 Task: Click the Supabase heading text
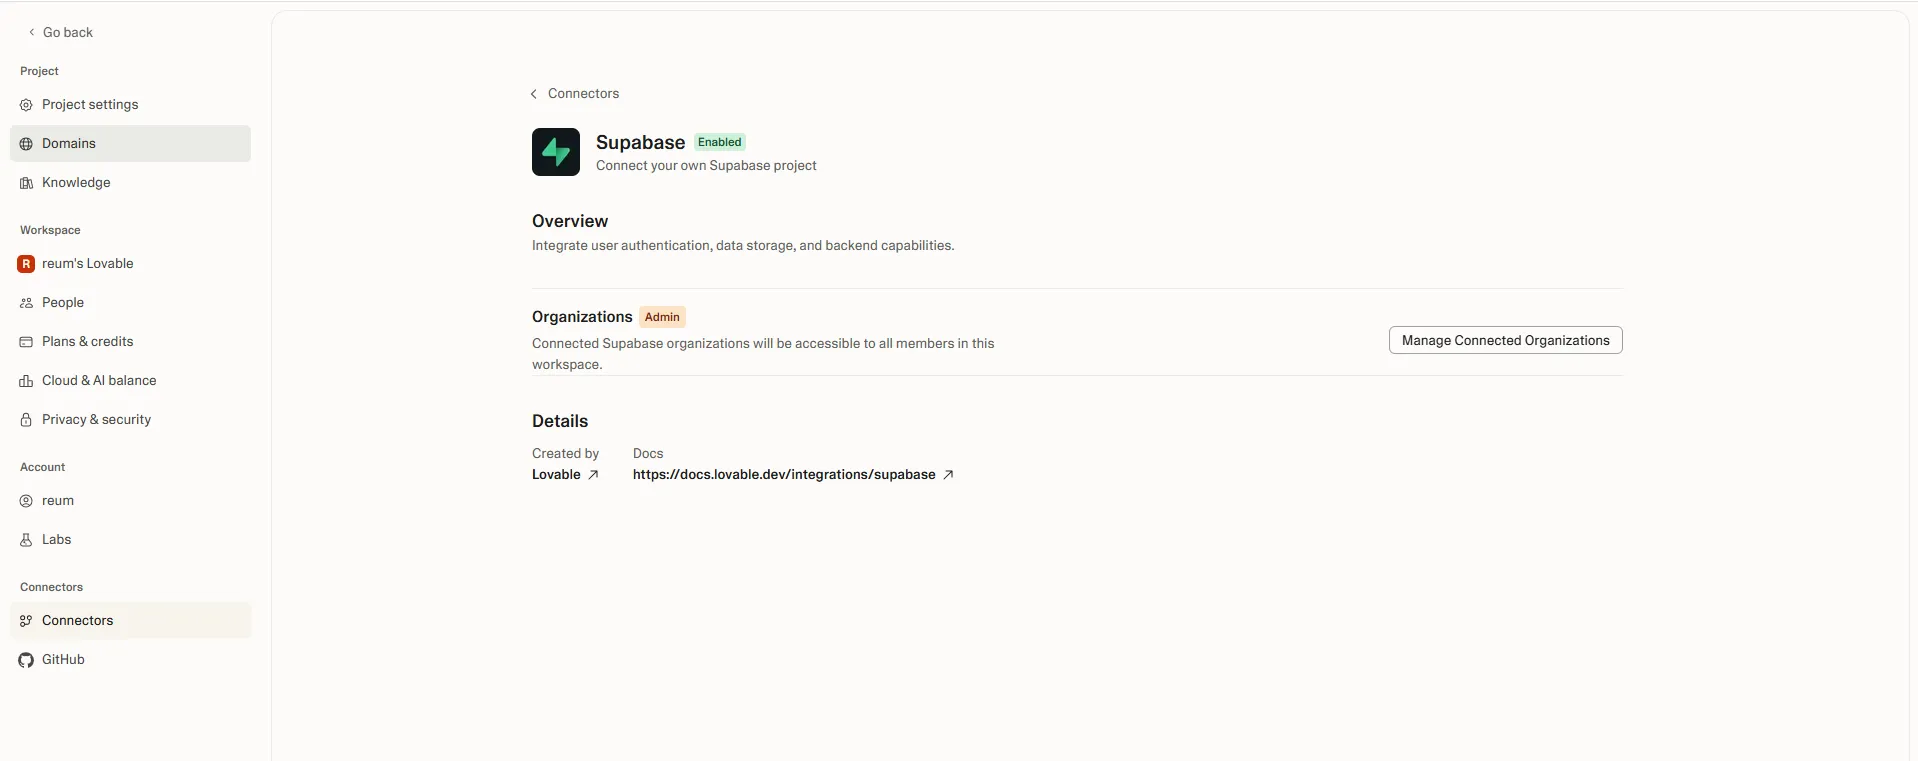(640, 142)
